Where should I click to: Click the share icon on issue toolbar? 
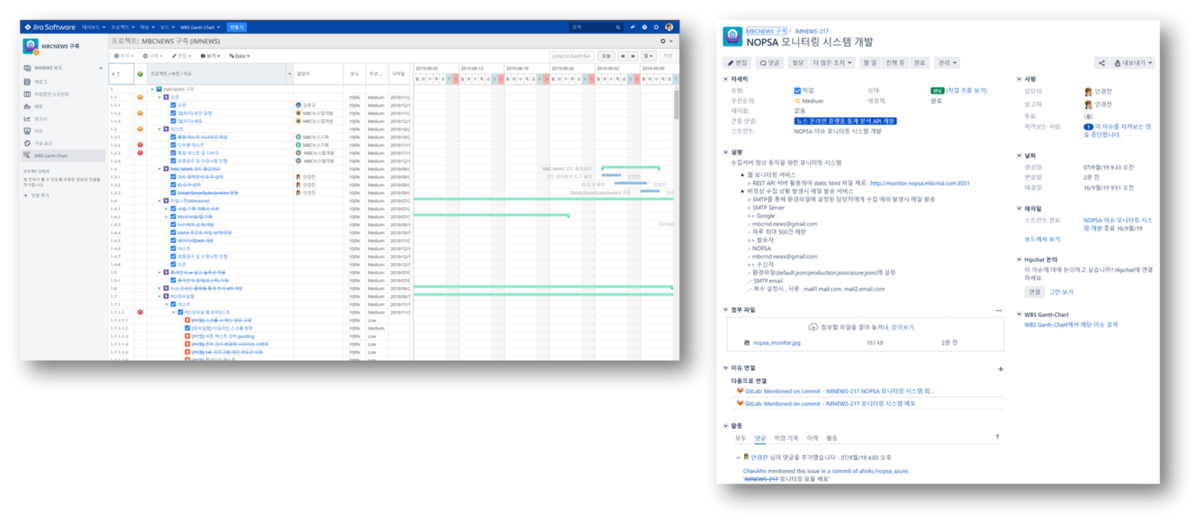coord(1102,63)
